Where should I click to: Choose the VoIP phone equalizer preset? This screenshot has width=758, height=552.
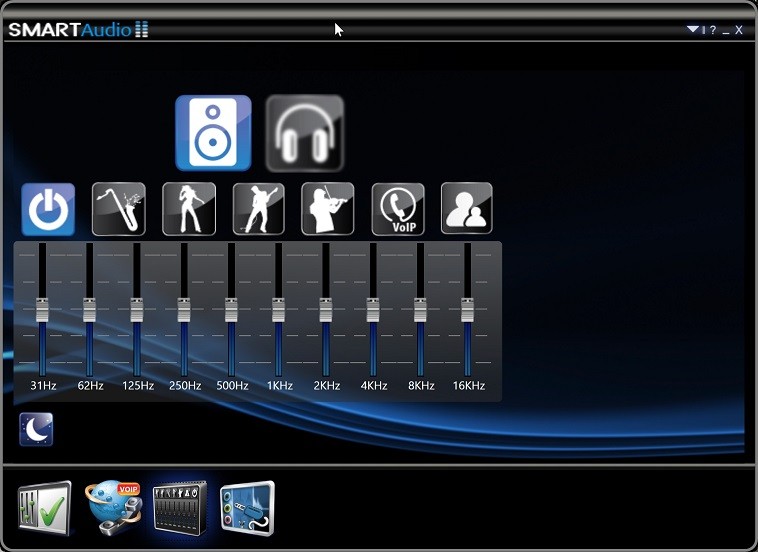coord(398,209)
